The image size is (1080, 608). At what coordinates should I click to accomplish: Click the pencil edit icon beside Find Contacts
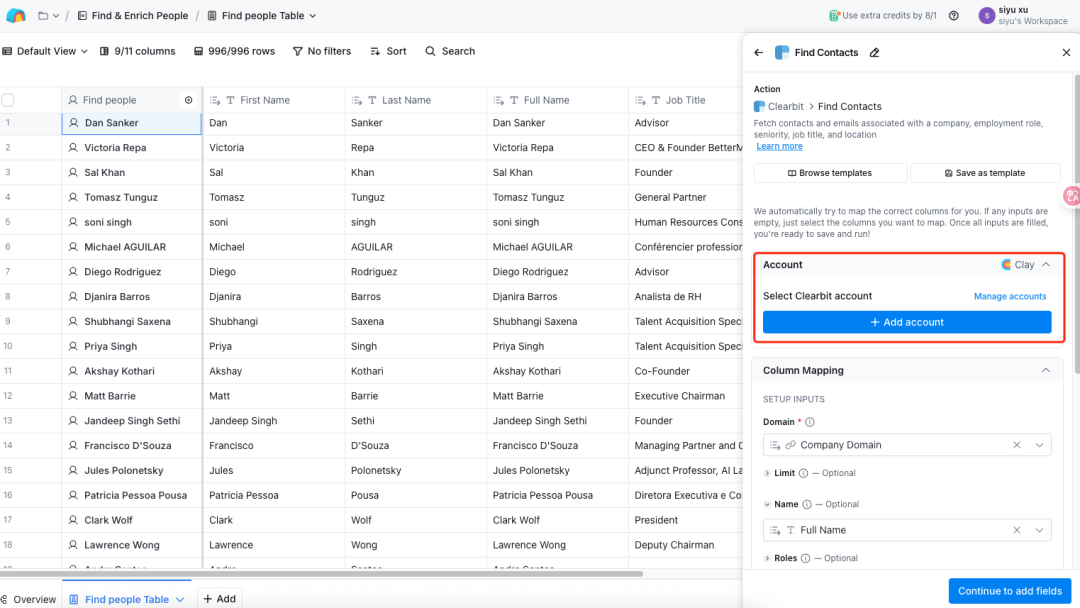[x=875, y=53]
